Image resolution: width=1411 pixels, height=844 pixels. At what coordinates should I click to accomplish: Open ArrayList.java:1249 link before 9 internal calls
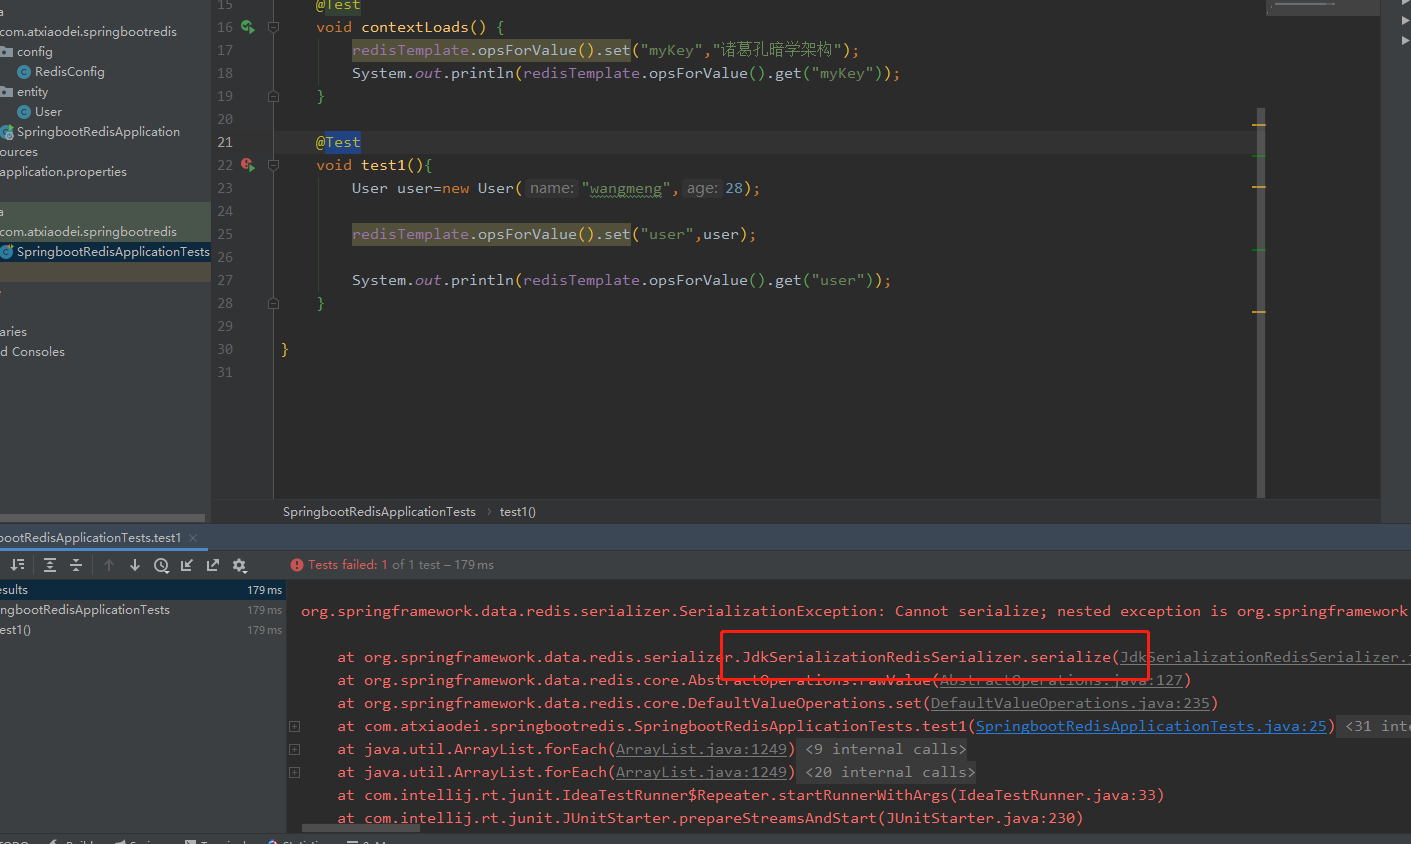pyautogui.click(x=701, y=749)
